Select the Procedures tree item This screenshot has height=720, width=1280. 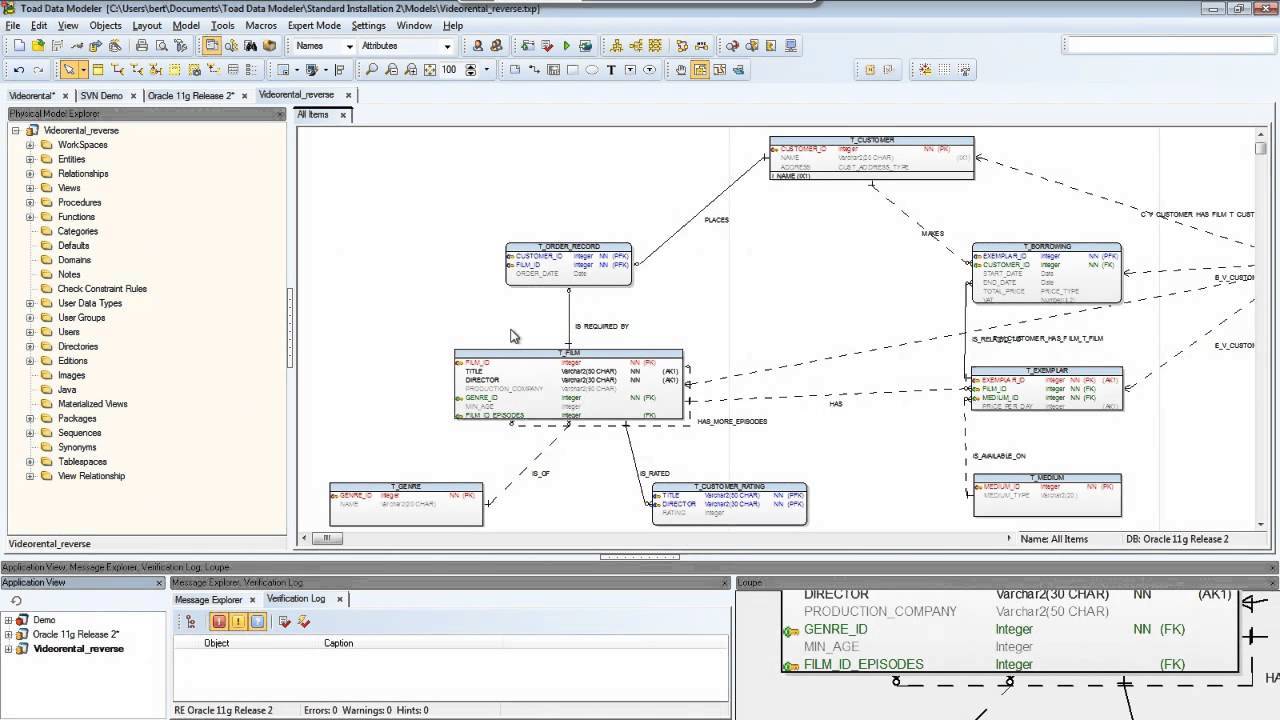tap(79, 203)
